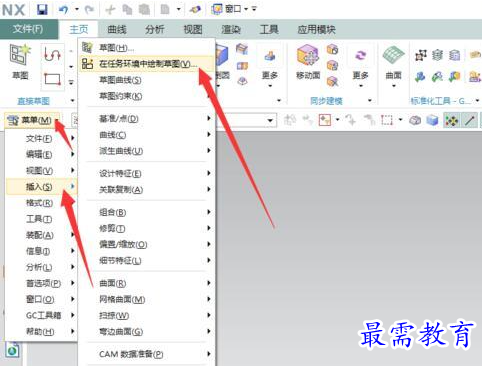482x366 pixels.
Task: Expand the 标准化工具 group options arrow
Action: pos(477,100)
